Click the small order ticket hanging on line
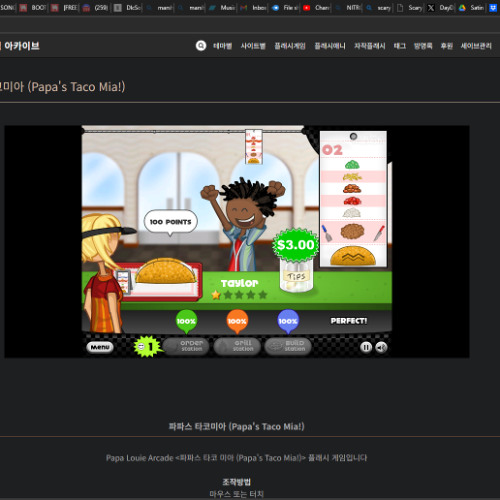The image size is (500, 500). coord(254,147)
